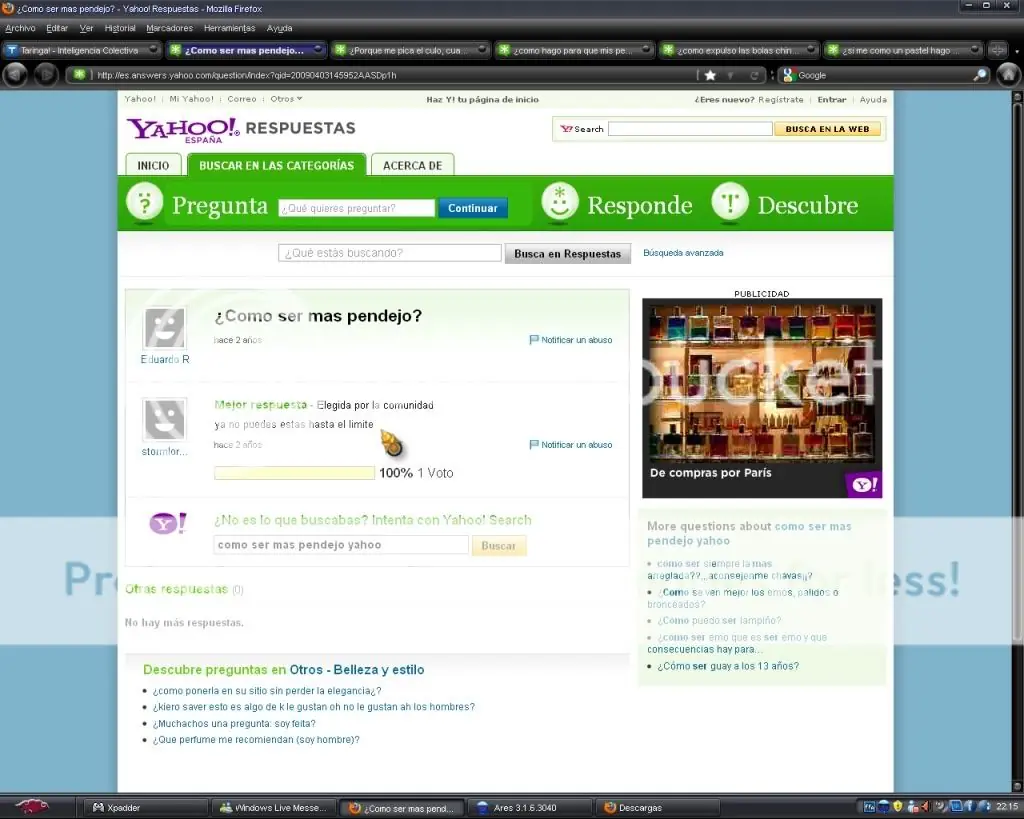Click the Yahoo! España logo

point(184,130)
